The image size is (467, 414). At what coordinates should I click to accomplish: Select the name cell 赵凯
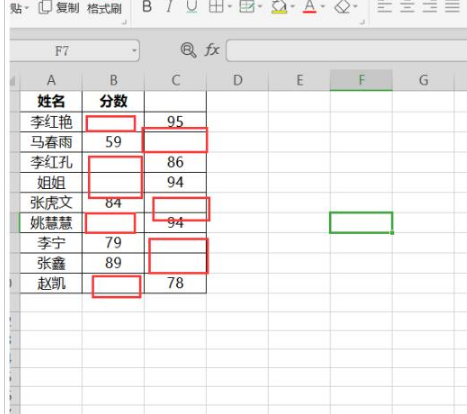pos(51,284)
